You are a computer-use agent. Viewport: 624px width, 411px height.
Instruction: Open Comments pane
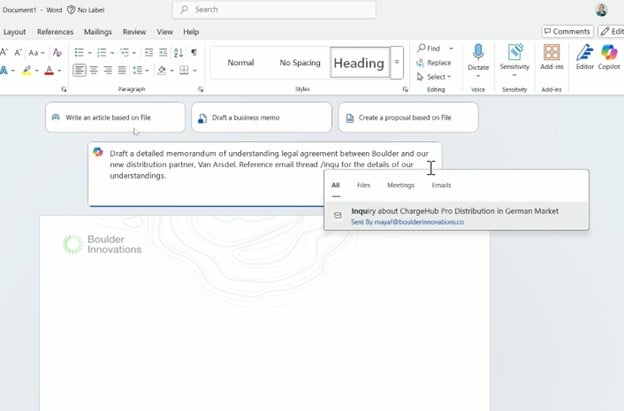coord(567,31)
